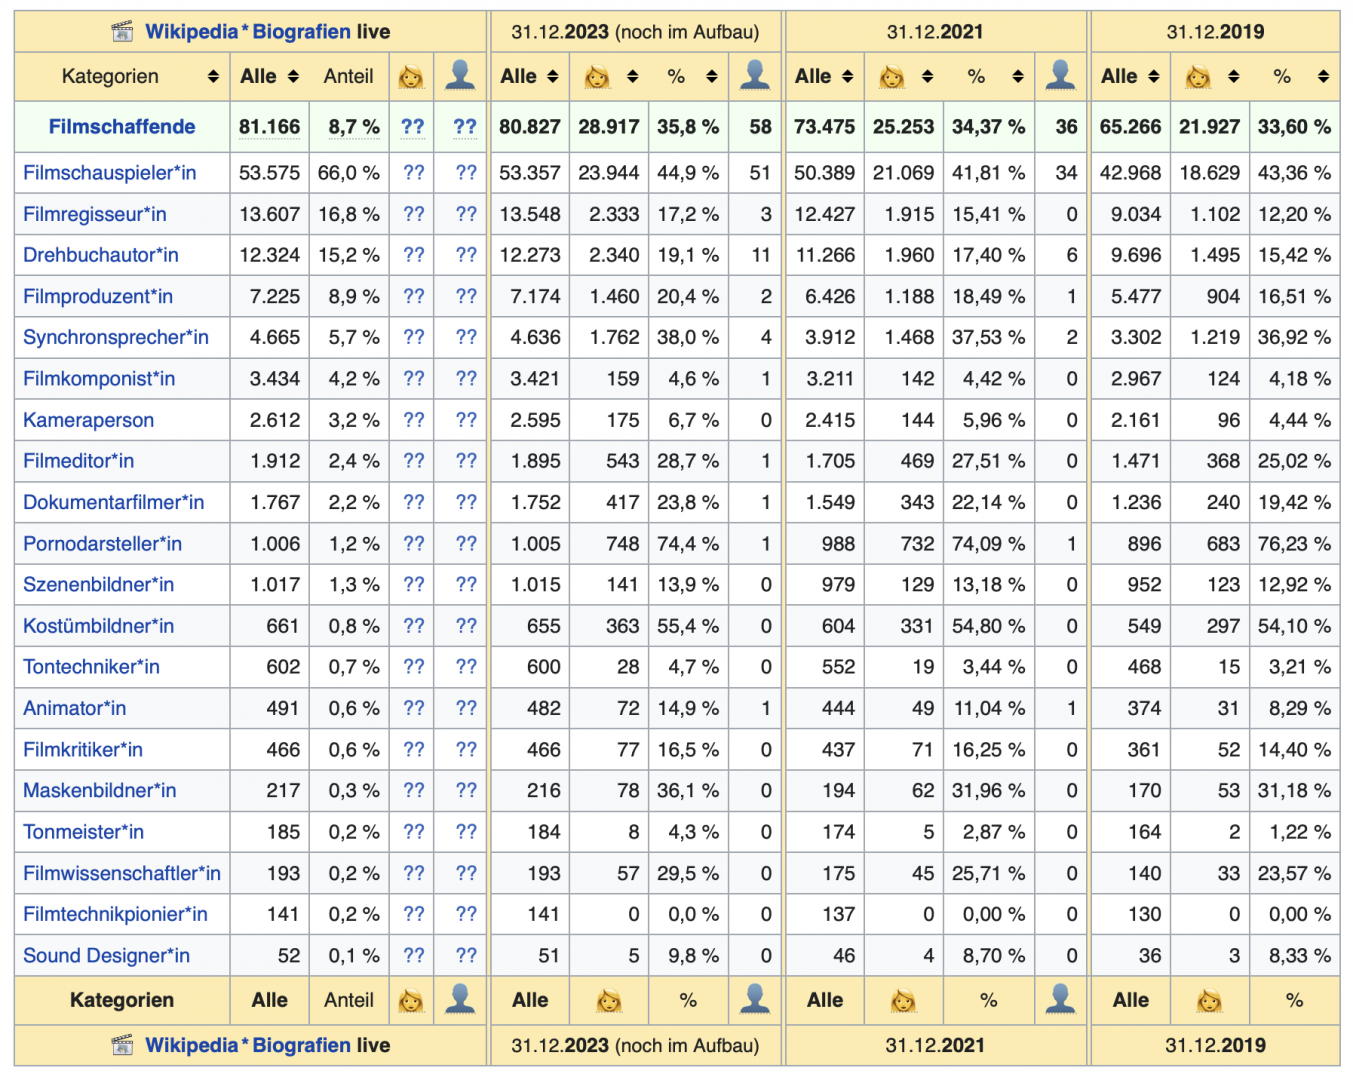Open the bold Filmschaffende category link
Image resolution: width=1353 pixels, height=1080 pixels.
122,127
